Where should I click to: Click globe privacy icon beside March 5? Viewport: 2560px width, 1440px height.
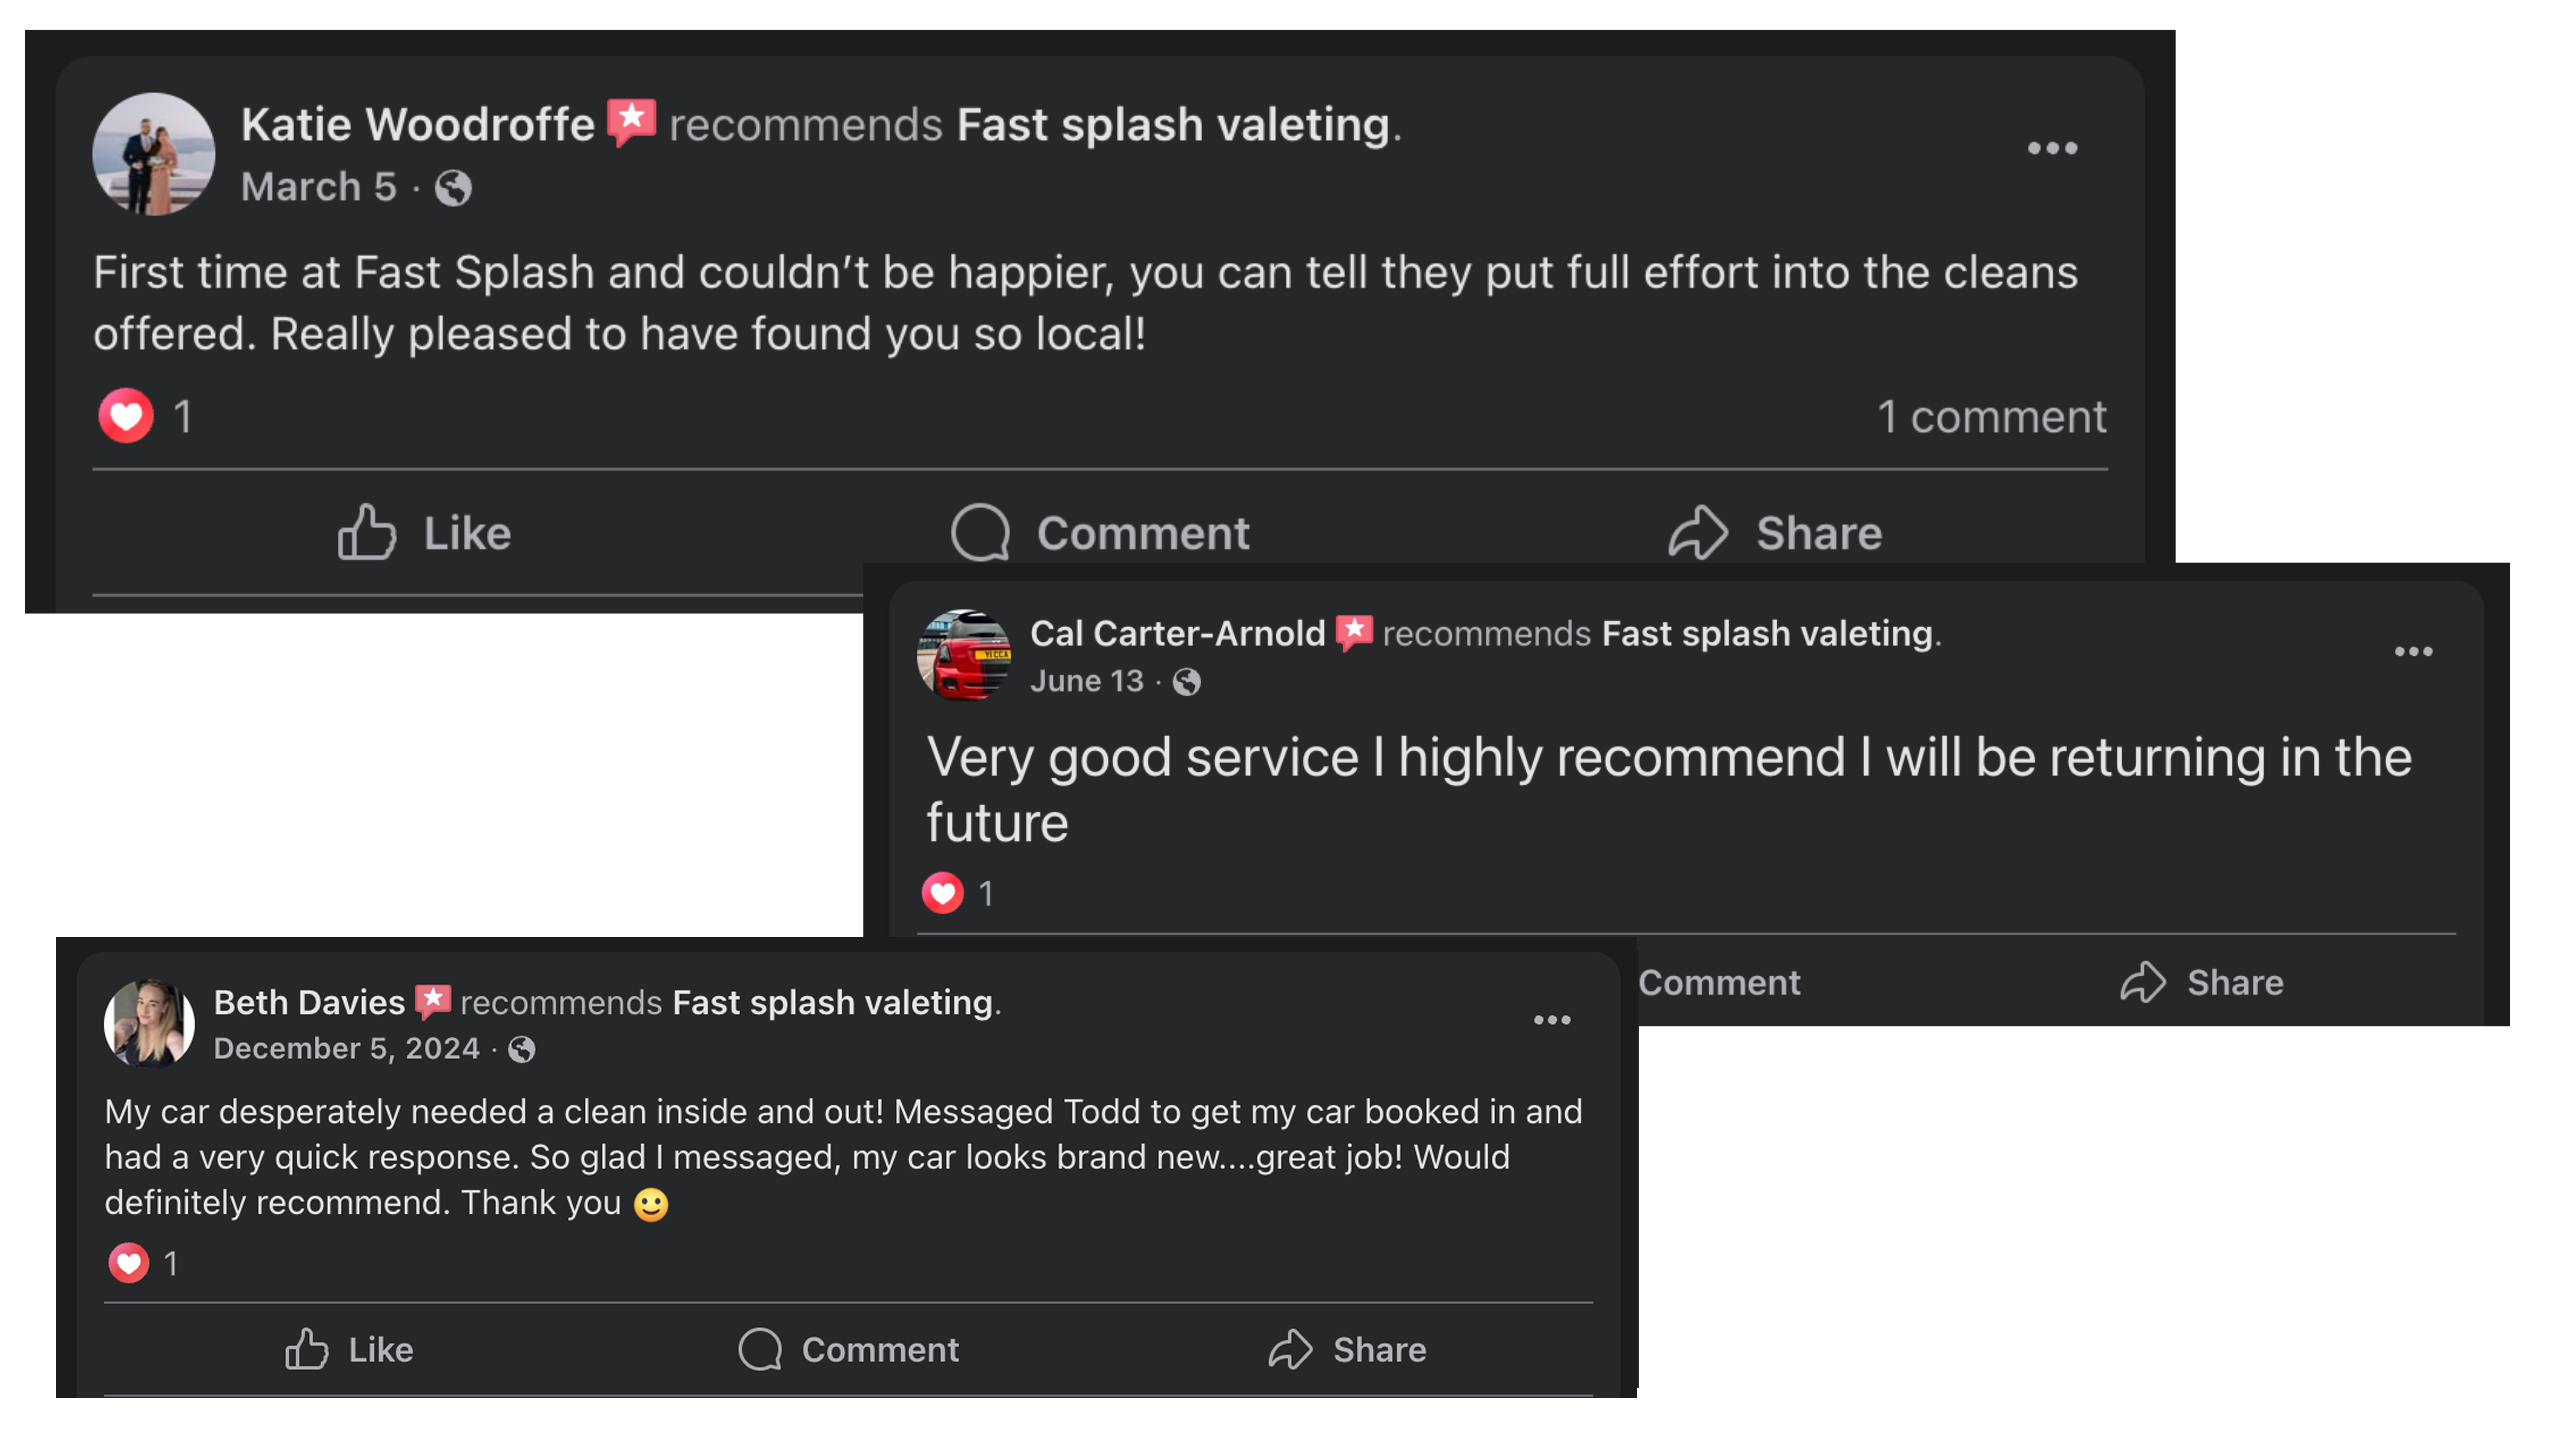click(x=453, y=188)
